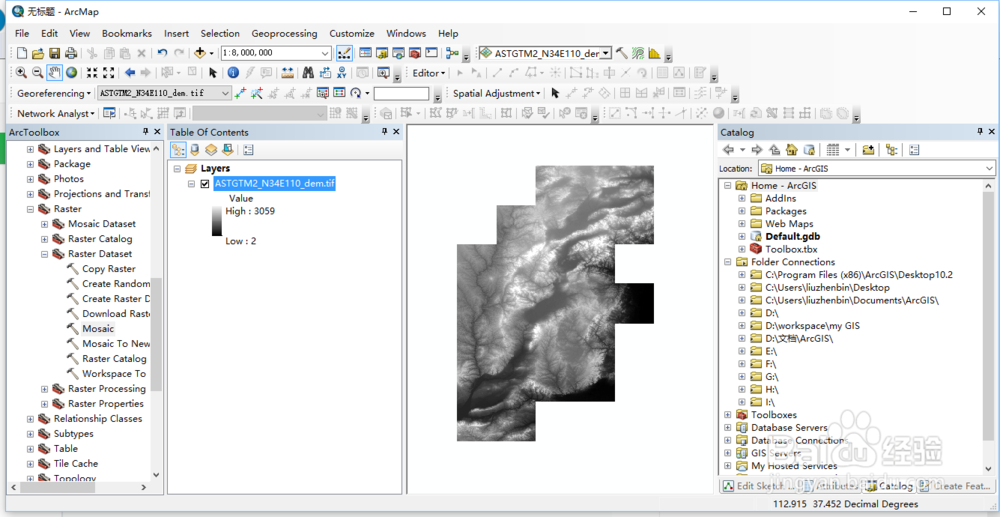
Task: Click the black-to-white elevation color ramp
Action: (217, 221)
